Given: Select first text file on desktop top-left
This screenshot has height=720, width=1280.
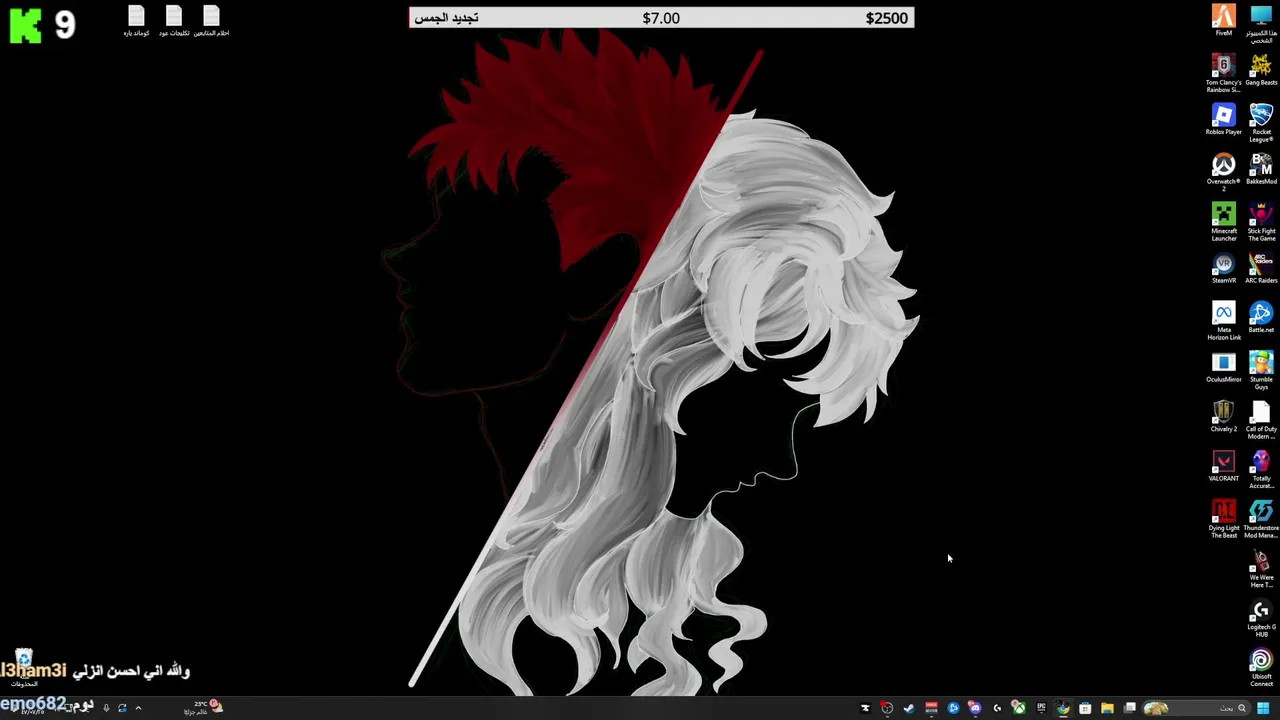Looking at the screenshot, I should [x=136, y=21].
